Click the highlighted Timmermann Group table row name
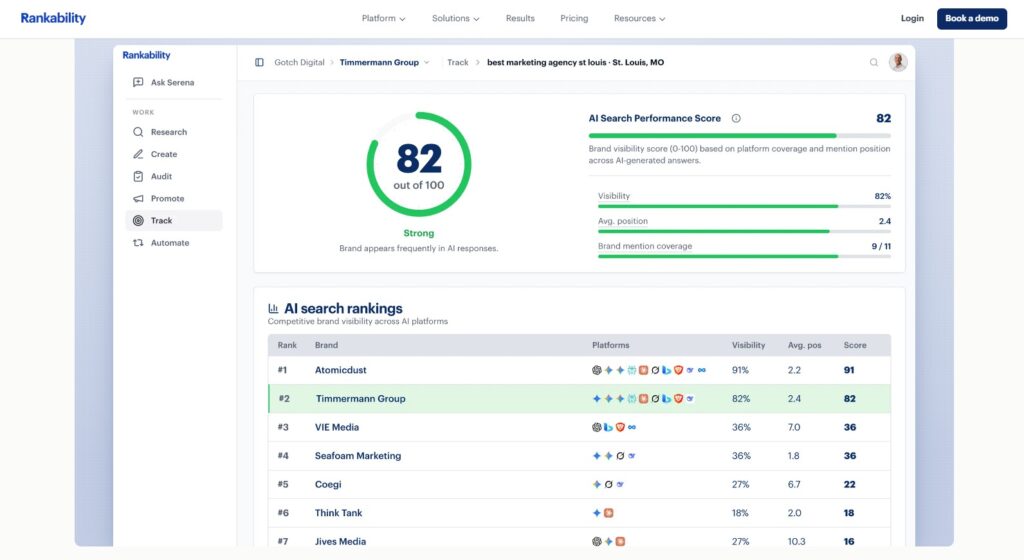 click(360, 399)
